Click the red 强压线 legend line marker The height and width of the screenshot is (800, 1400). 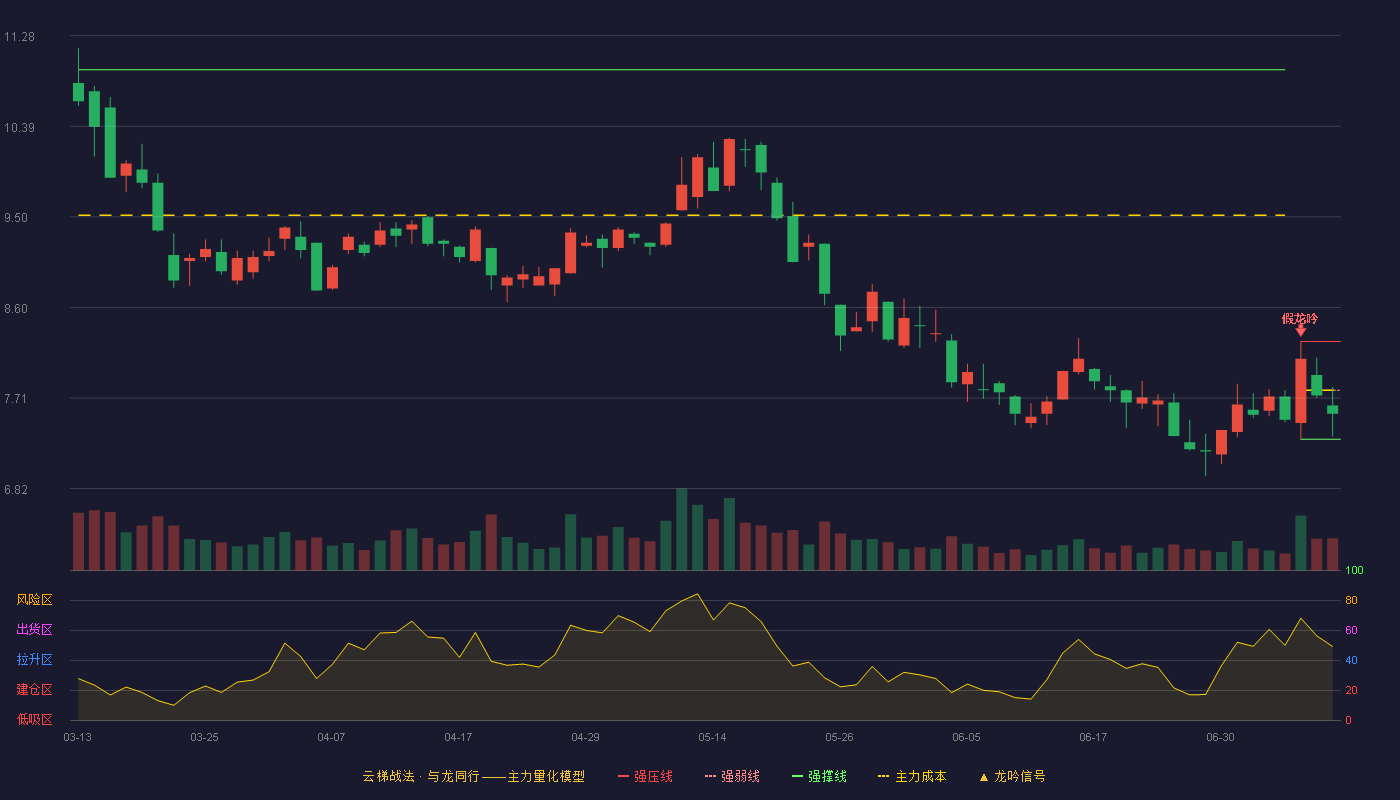click(x=623, y=776)
